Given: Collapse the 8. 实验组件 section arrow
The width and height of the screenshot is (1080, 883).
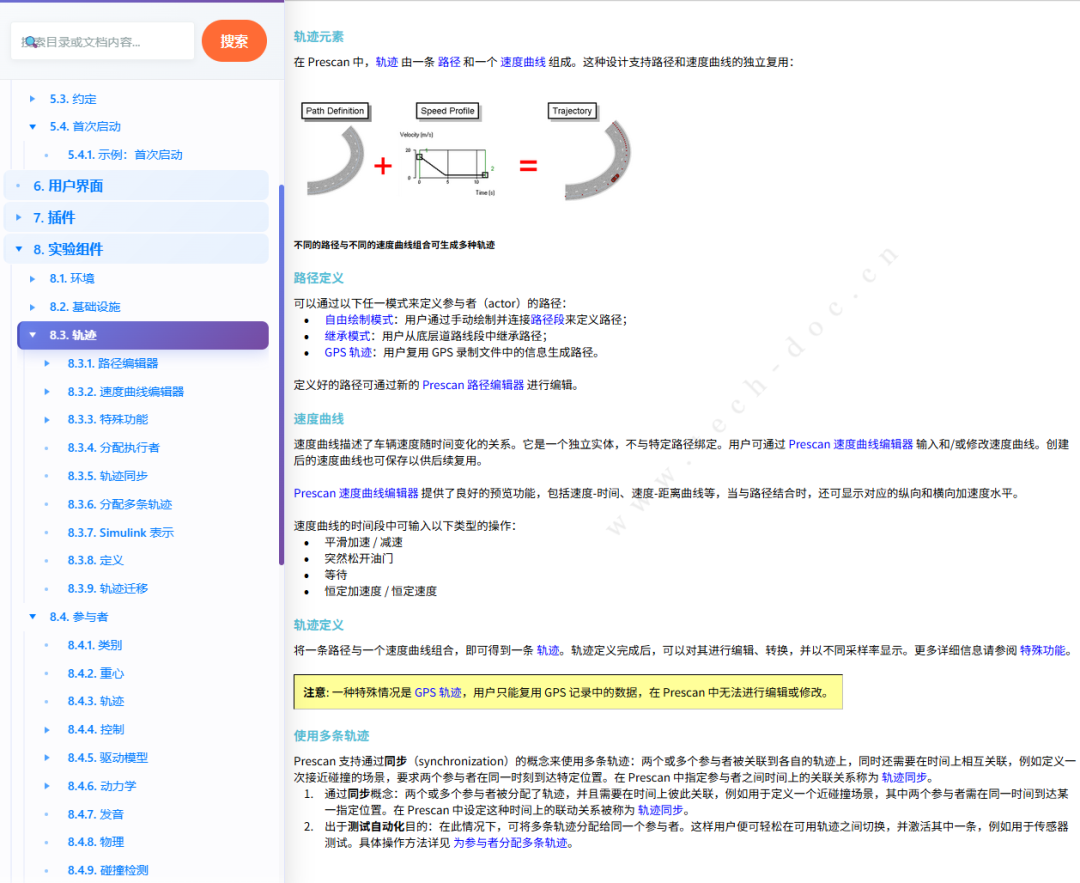Looking at the screenshot, I should click(19, 249).
